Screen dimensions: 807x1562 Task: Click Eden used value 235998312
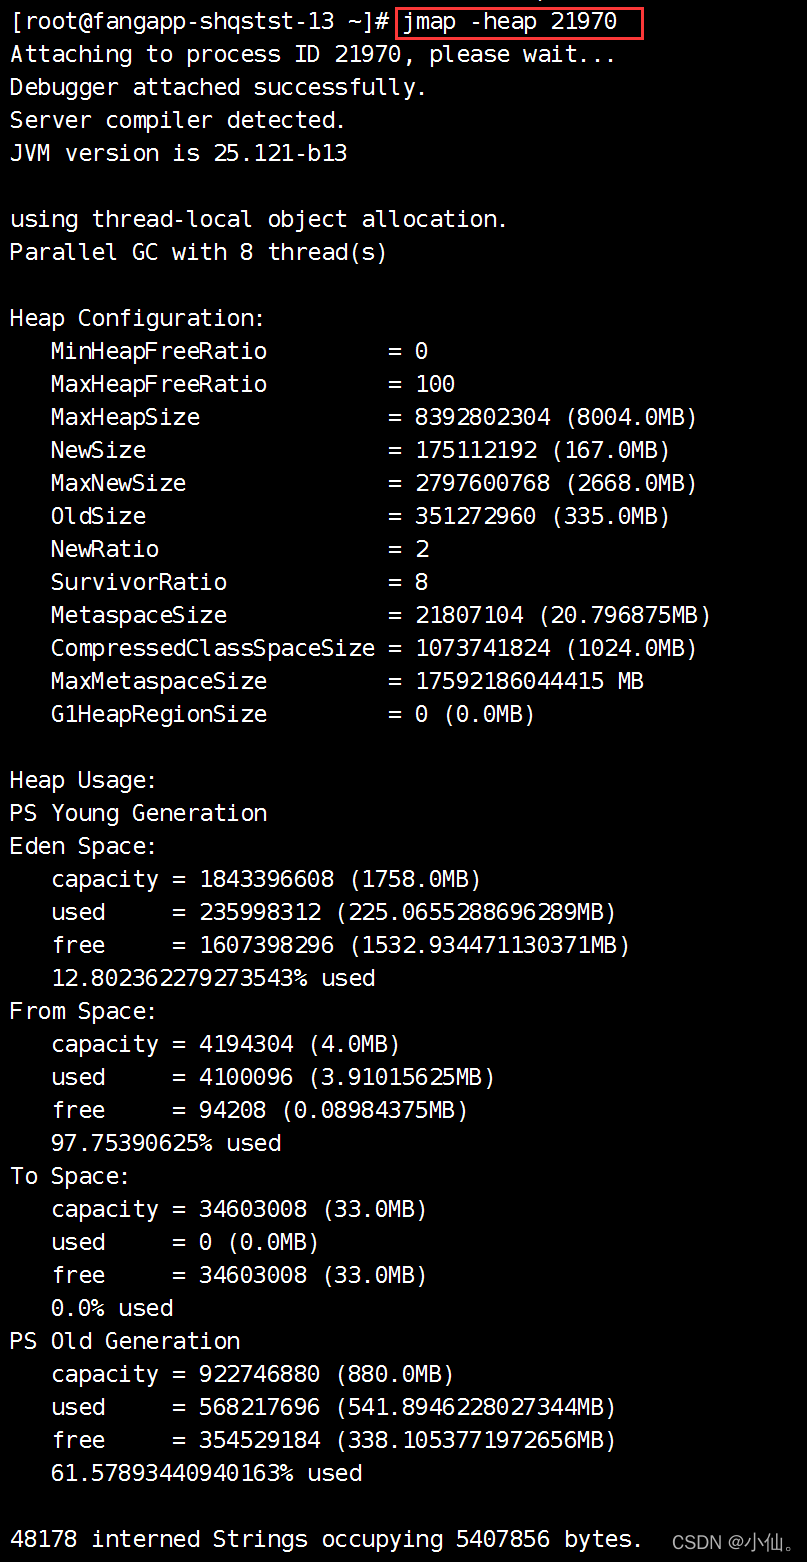[260, 912]
